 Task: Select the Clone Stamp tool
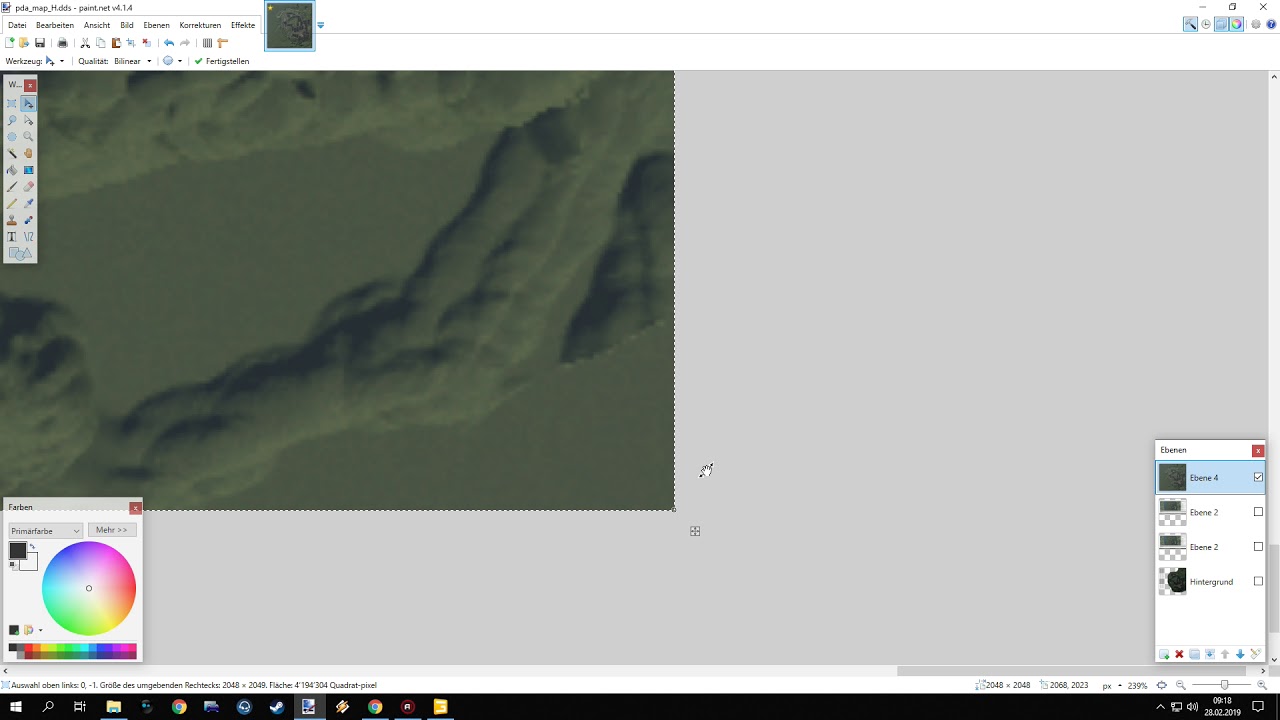12,220
